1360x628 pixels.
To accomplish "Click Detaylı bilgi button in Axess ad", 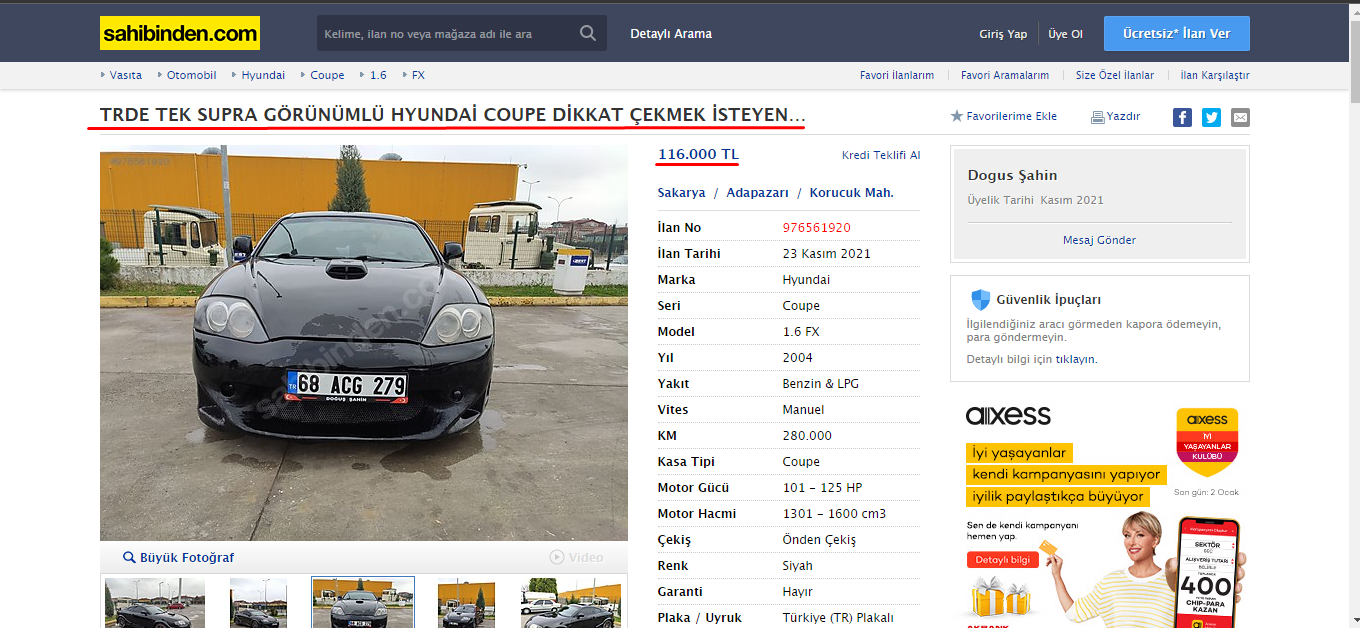I will tap(1002, 560).
